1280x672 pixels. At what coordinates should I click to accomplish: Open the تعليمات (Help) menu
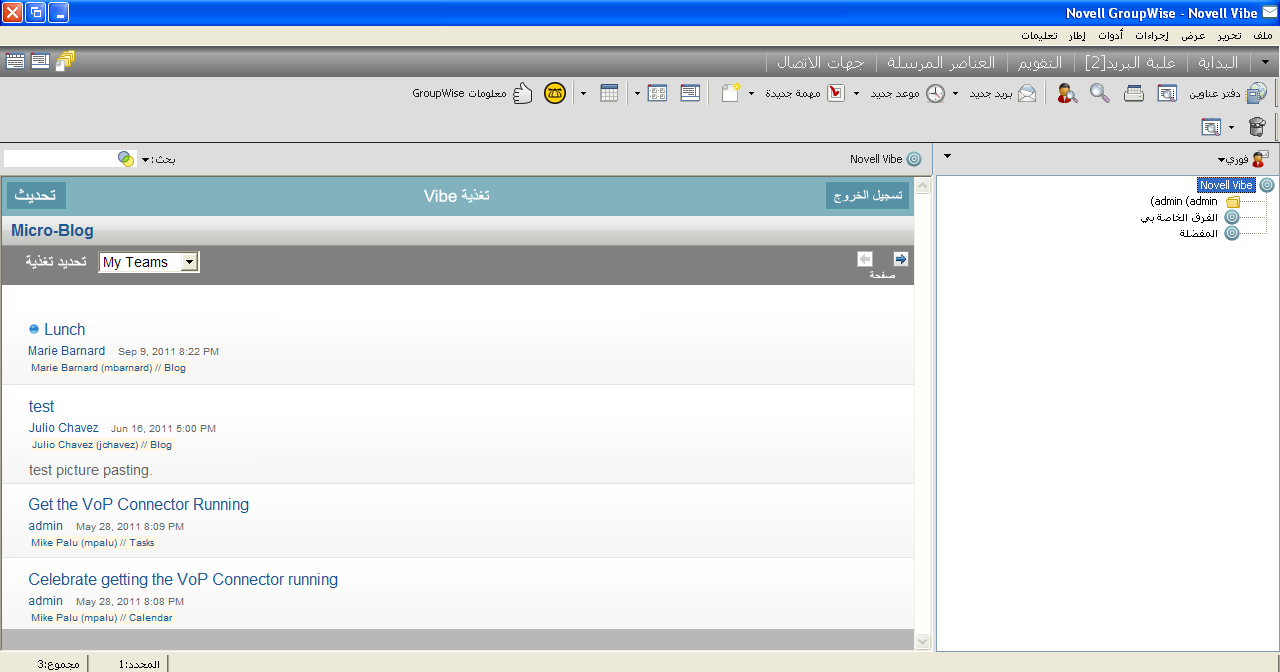pos(1040,35)
